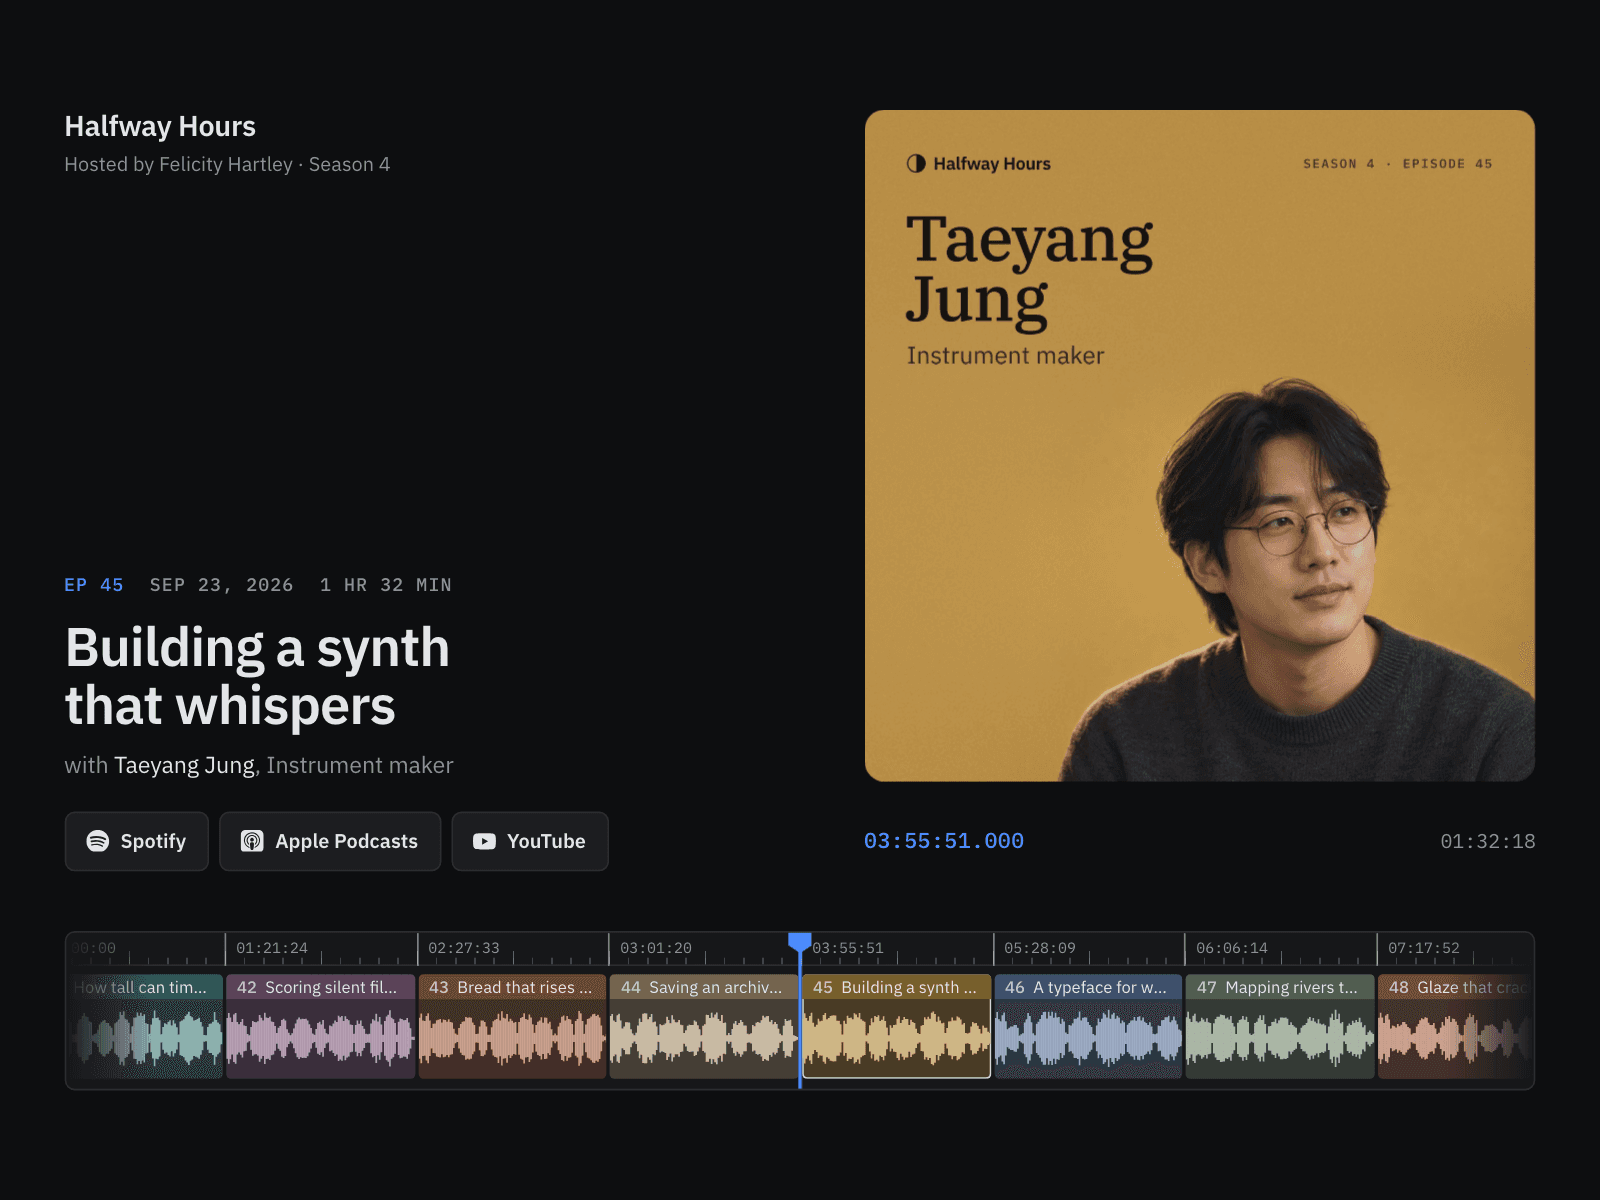Click ruler timecode 07:17:52

pos(1424,948)
